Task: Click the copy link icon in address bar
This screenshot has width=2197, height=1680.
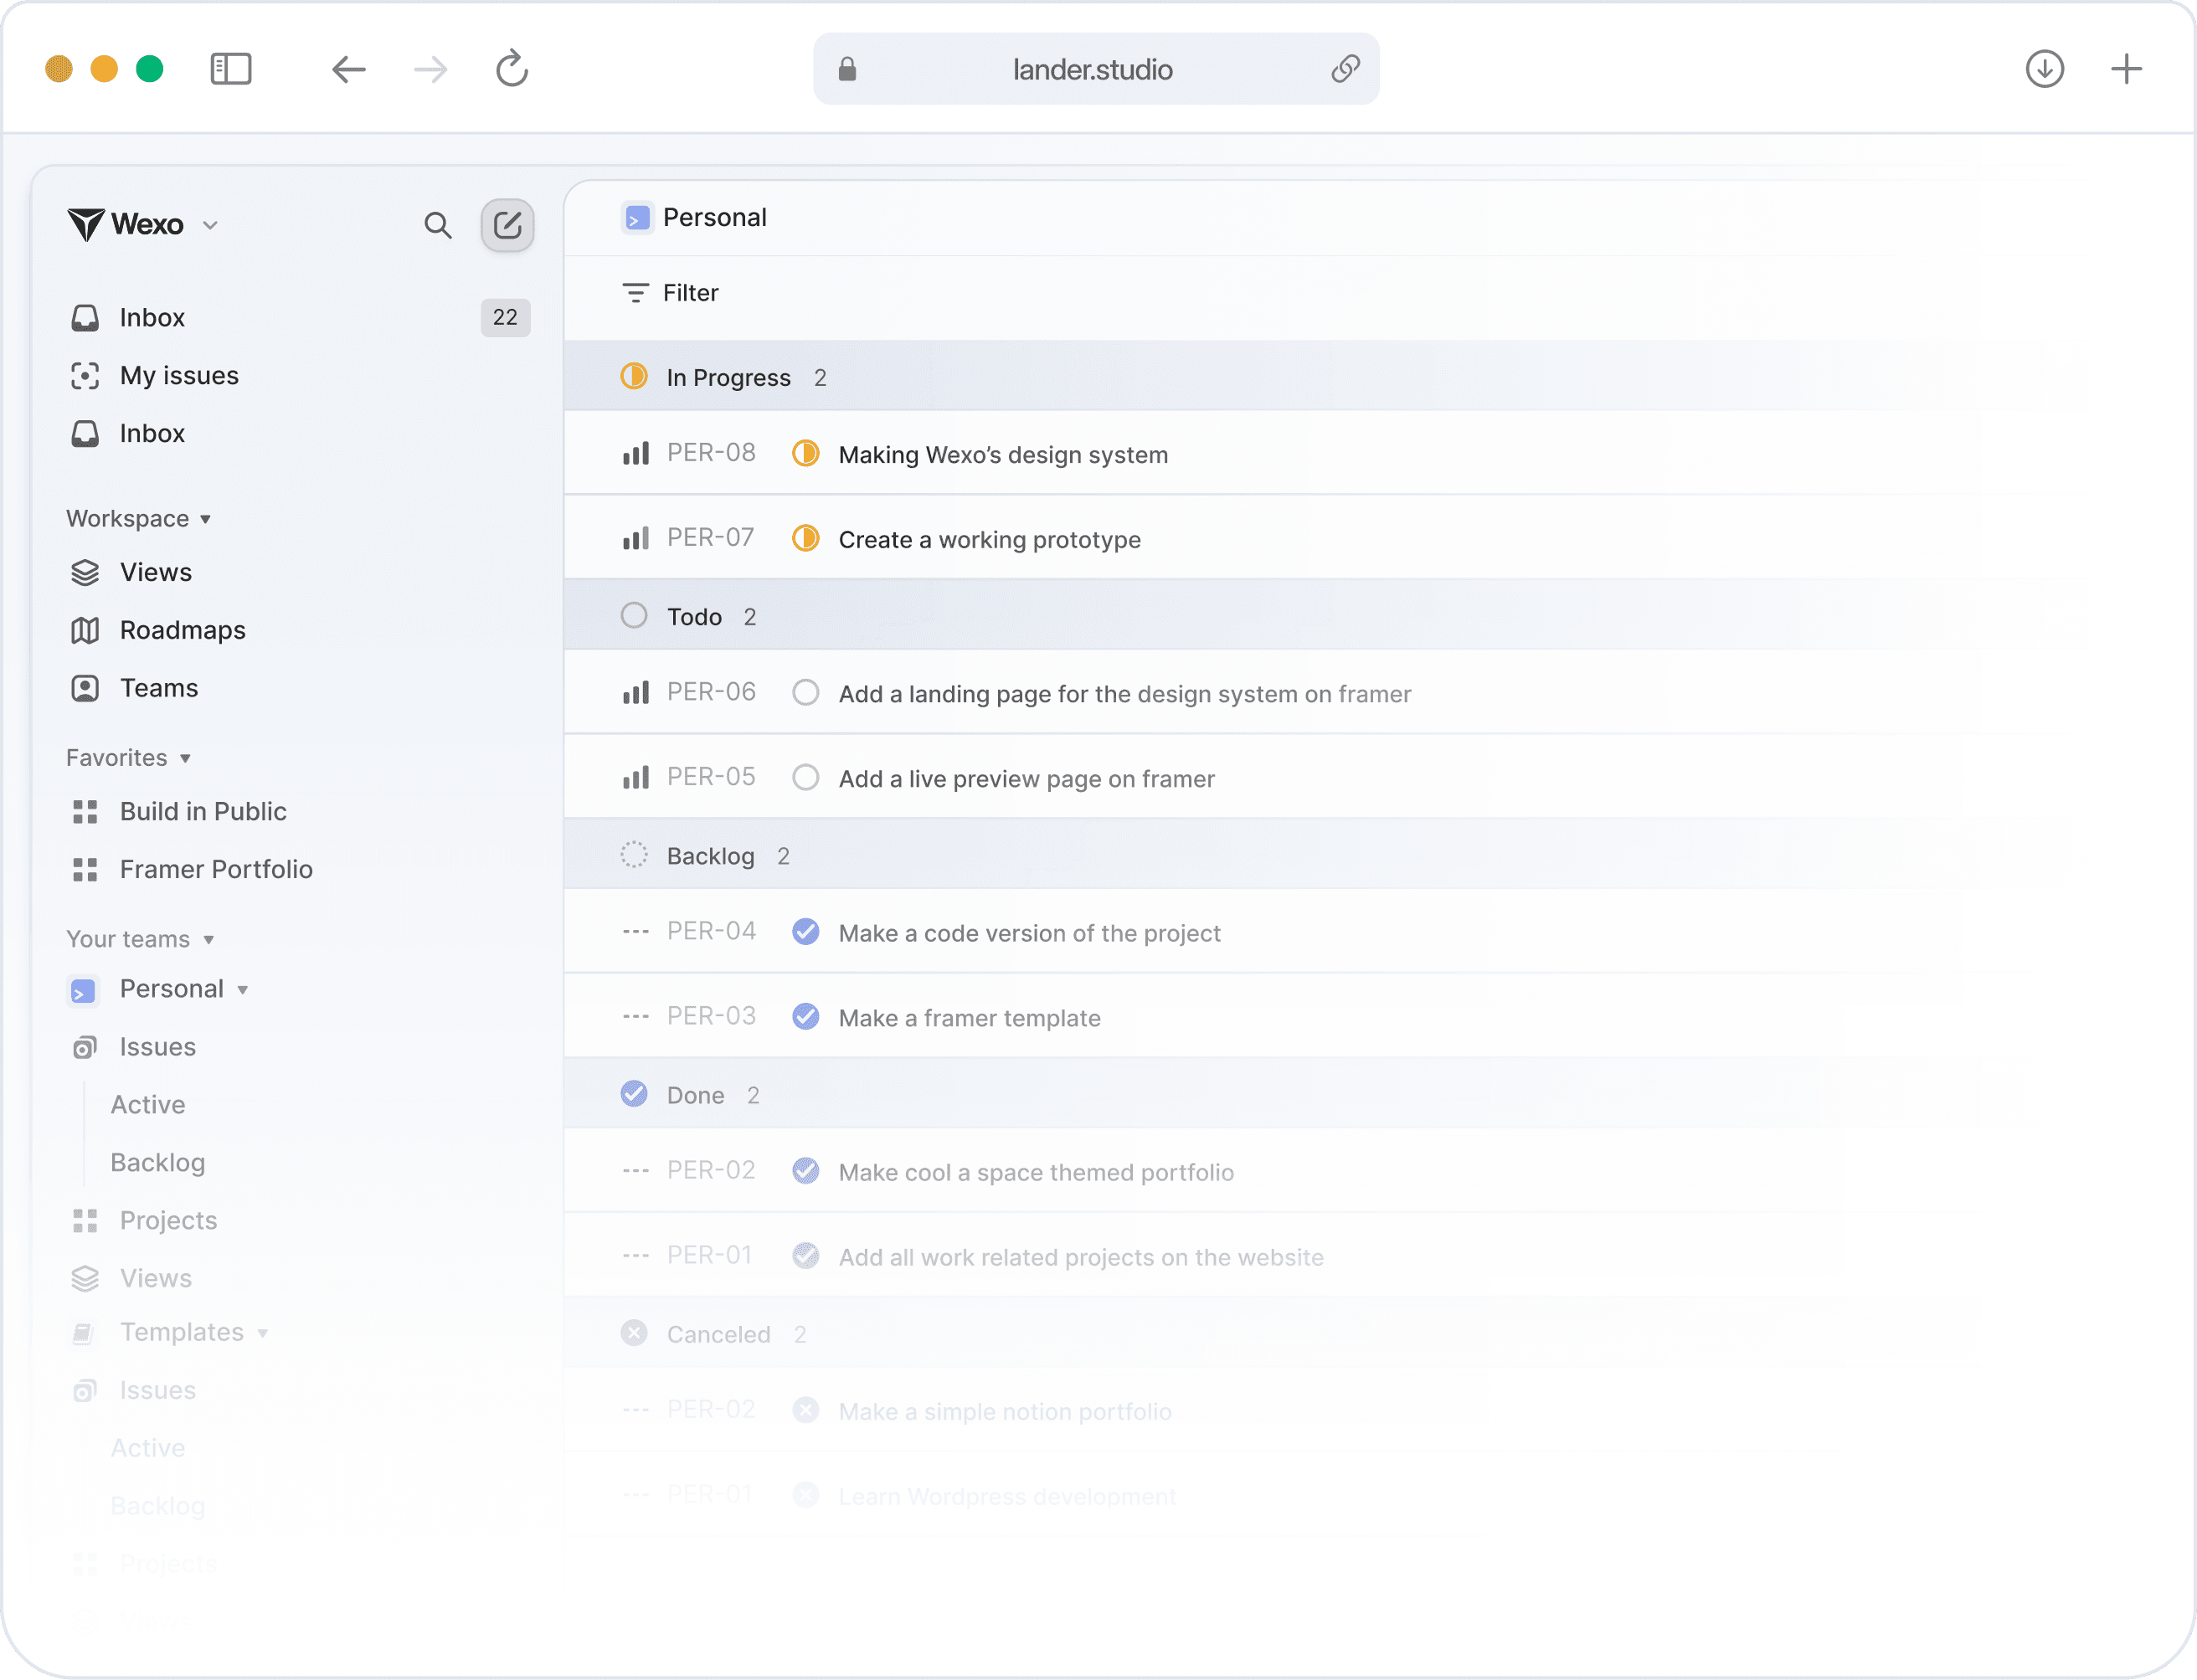Action: pos(1345,69)
